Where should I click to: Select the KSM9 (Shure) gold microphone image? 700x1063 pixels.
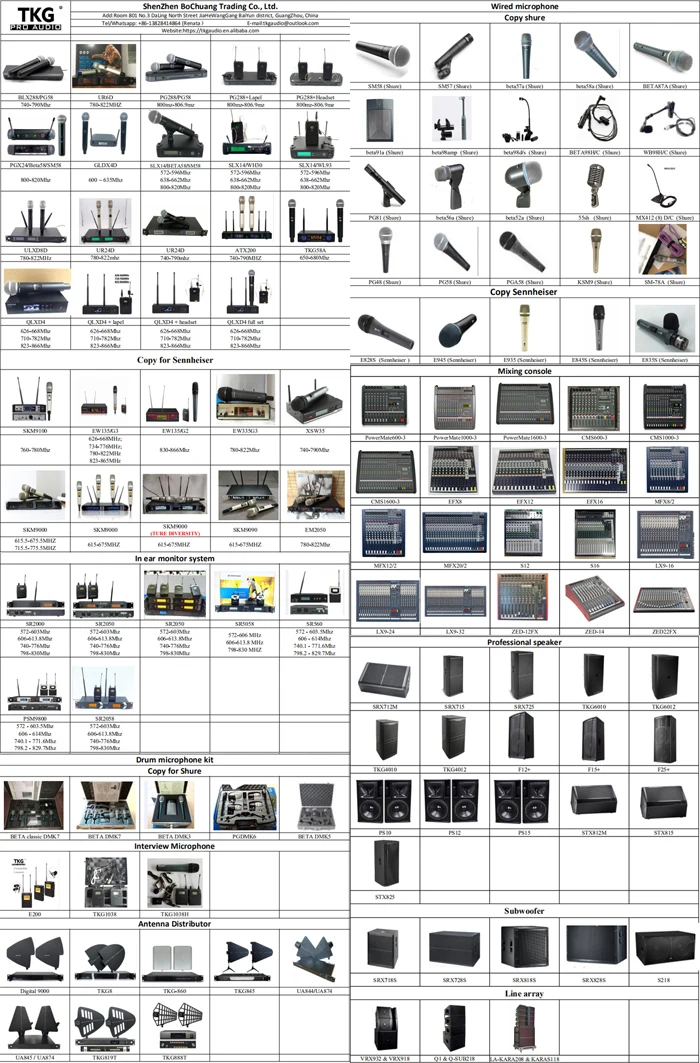click(x=596, y=250)
